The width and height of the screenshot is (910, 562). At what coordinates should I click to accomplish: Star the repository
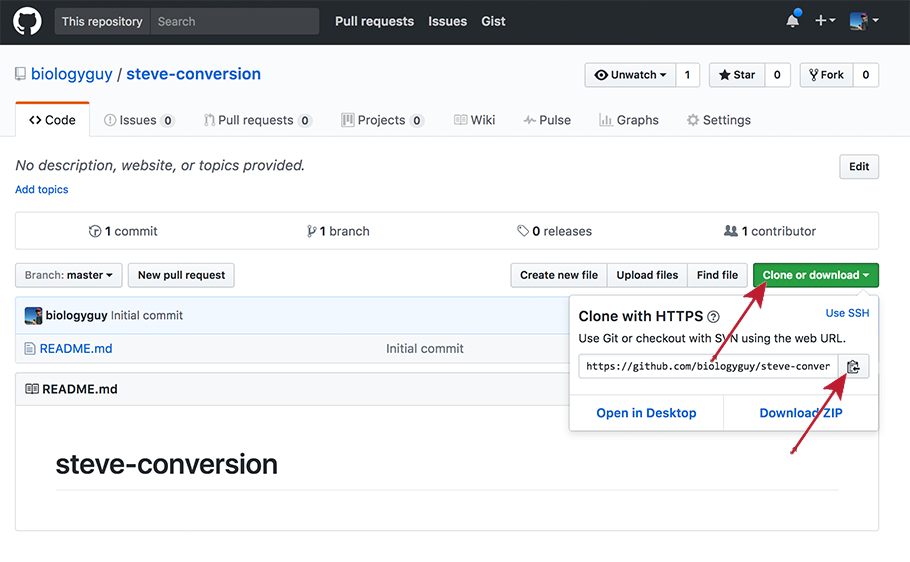(x=737, y=75)
